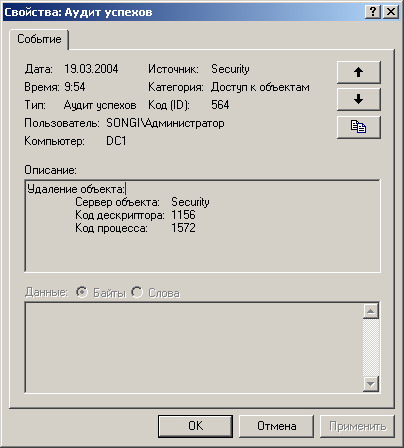Screen dimensions: 404x448
Task: Click the data box scrollbar up arrow
Action: (371, 311)
